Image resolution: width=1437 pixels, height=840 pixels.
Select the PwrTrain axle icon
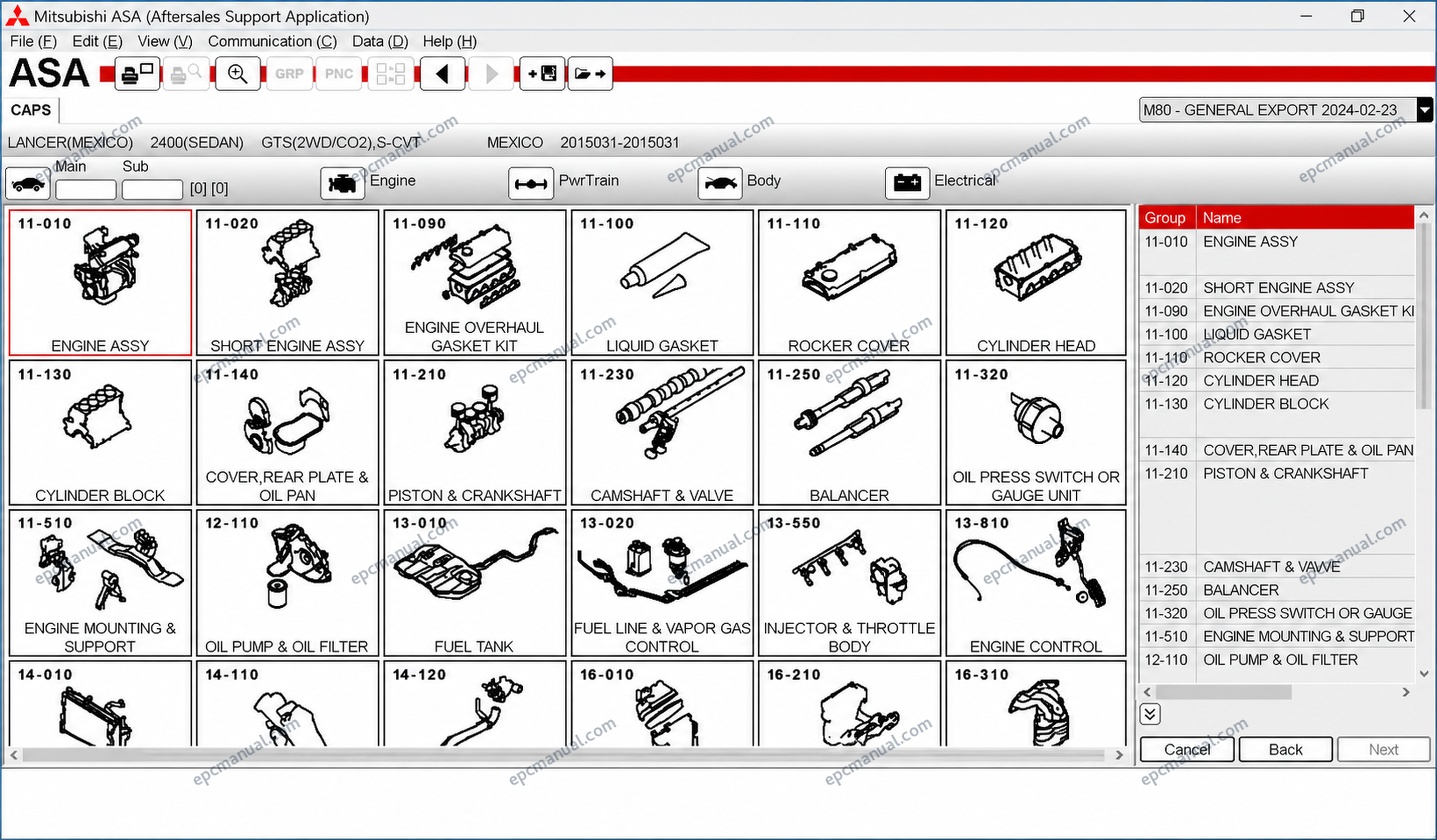pyautogui.click(x=531, y=183)
